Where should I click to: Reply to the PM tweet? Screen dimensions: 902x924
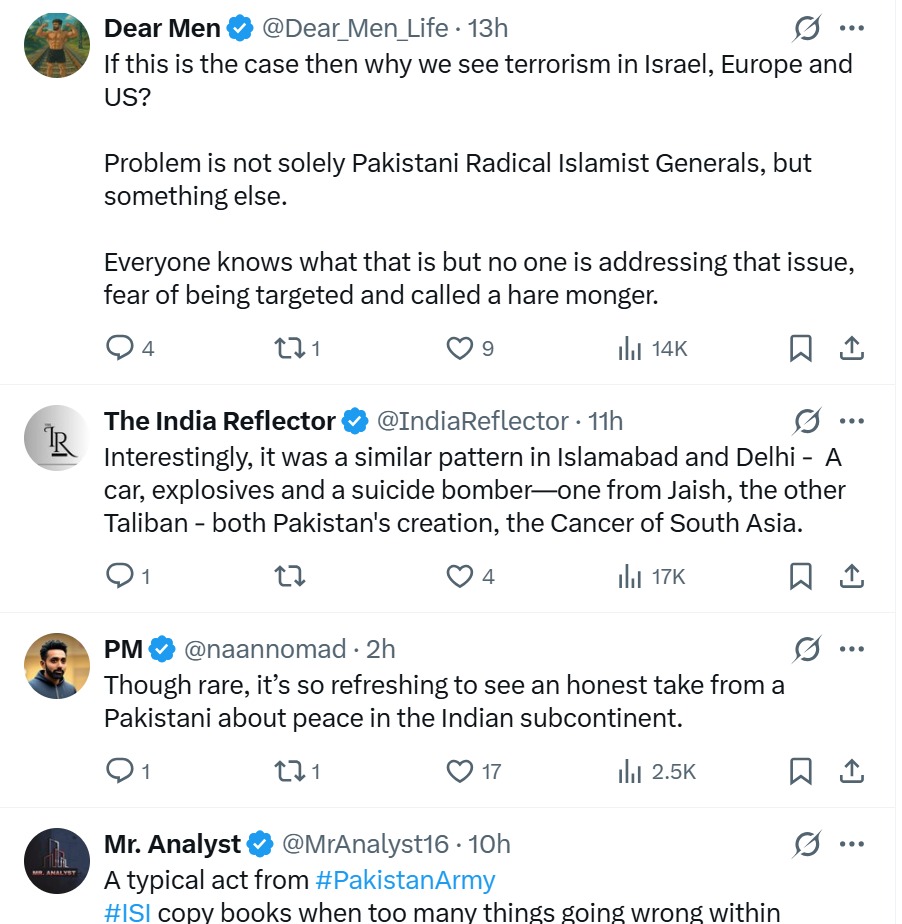(x=120, y=771)
